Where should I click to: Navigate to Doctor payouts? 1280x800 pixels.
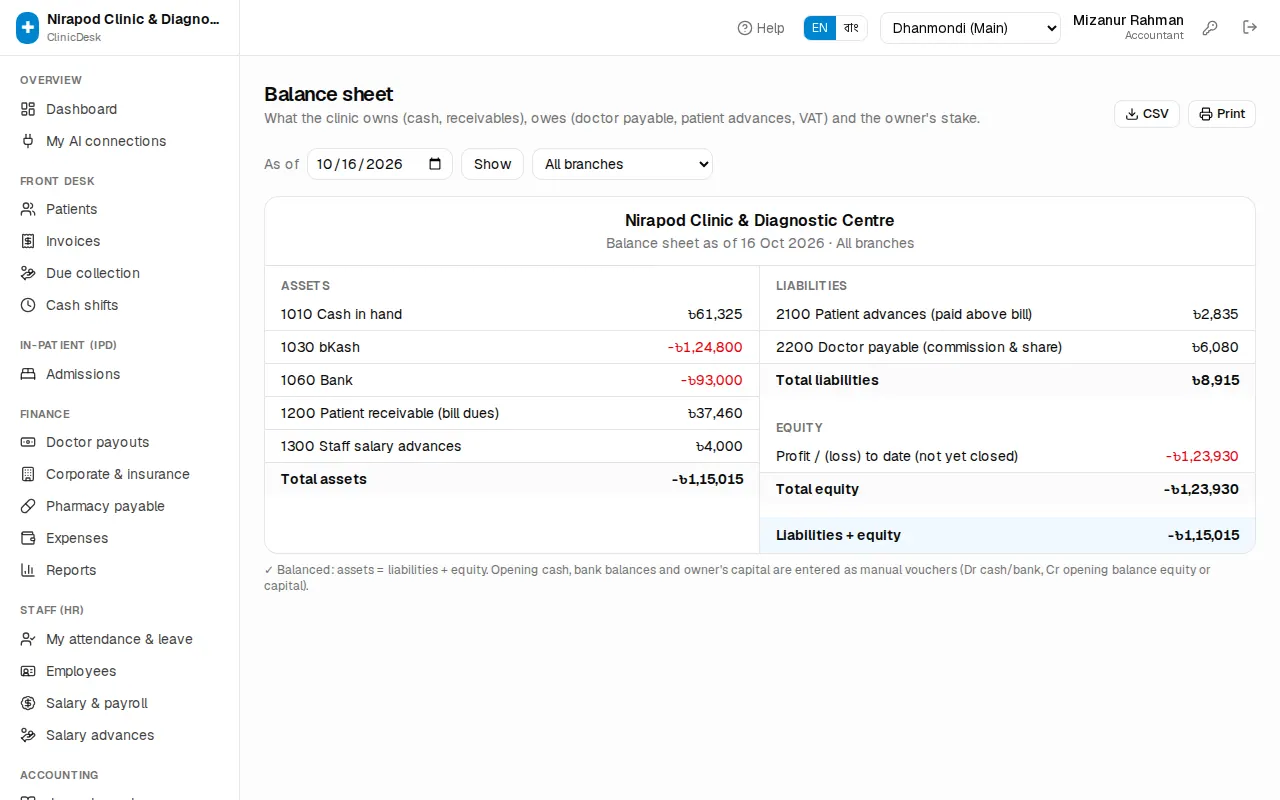click(x=119, y=442)
